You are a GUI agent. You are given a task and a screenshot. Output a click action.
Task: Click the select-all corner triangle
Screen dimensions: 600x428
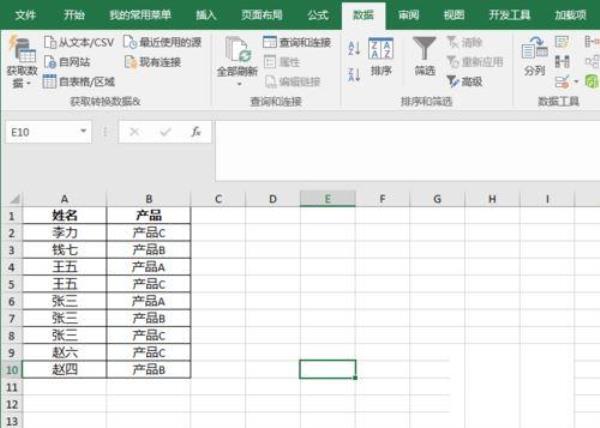click(x=15, y=199)
